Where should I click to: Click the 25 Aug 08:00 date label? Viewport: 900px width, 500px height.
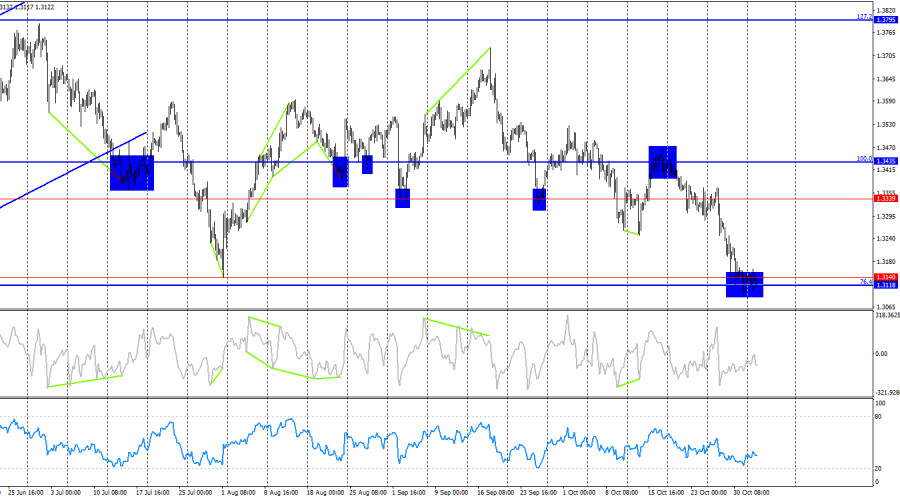368,493
